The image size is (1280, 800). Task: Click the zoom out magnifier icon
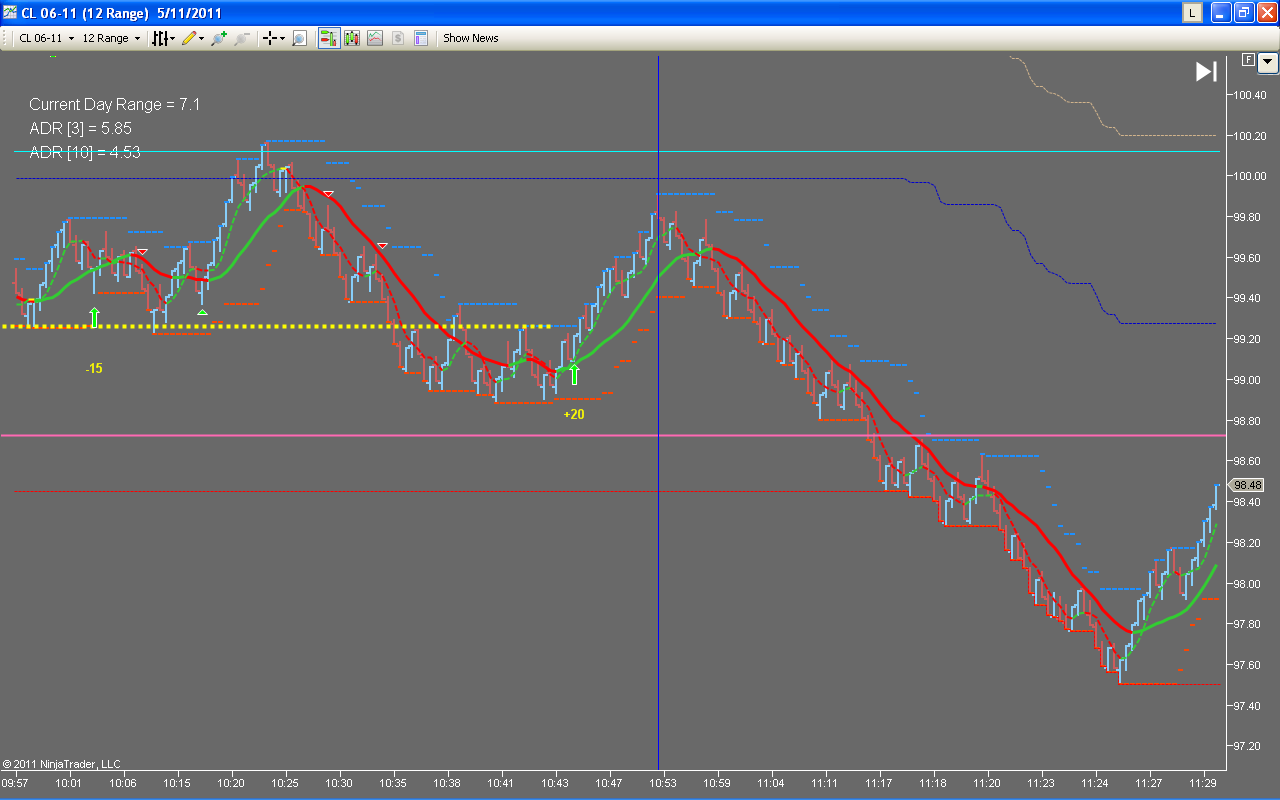point(242,38)
